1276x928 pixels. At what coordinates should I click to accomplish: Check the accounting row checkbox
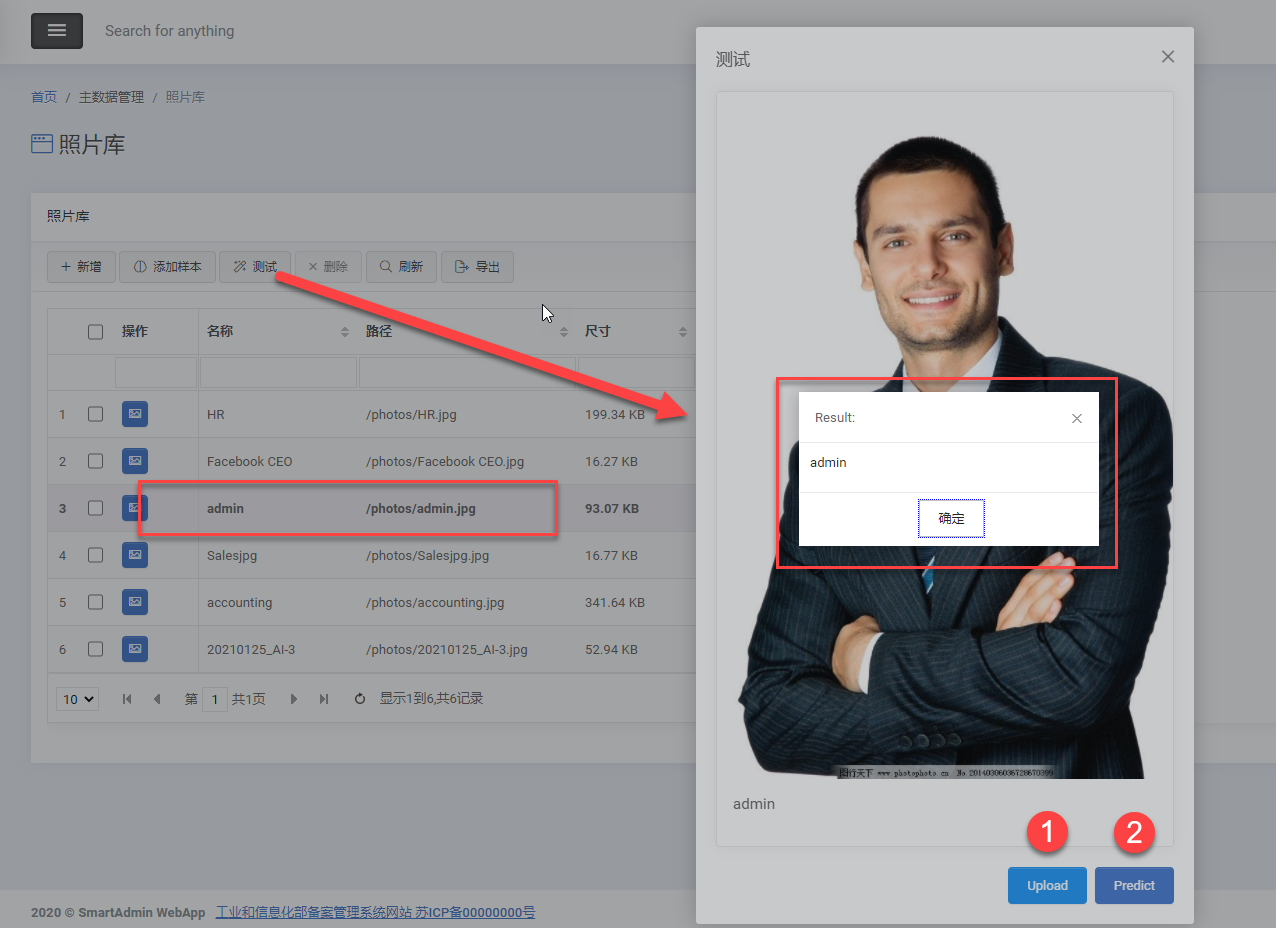[x=95, y=602]
